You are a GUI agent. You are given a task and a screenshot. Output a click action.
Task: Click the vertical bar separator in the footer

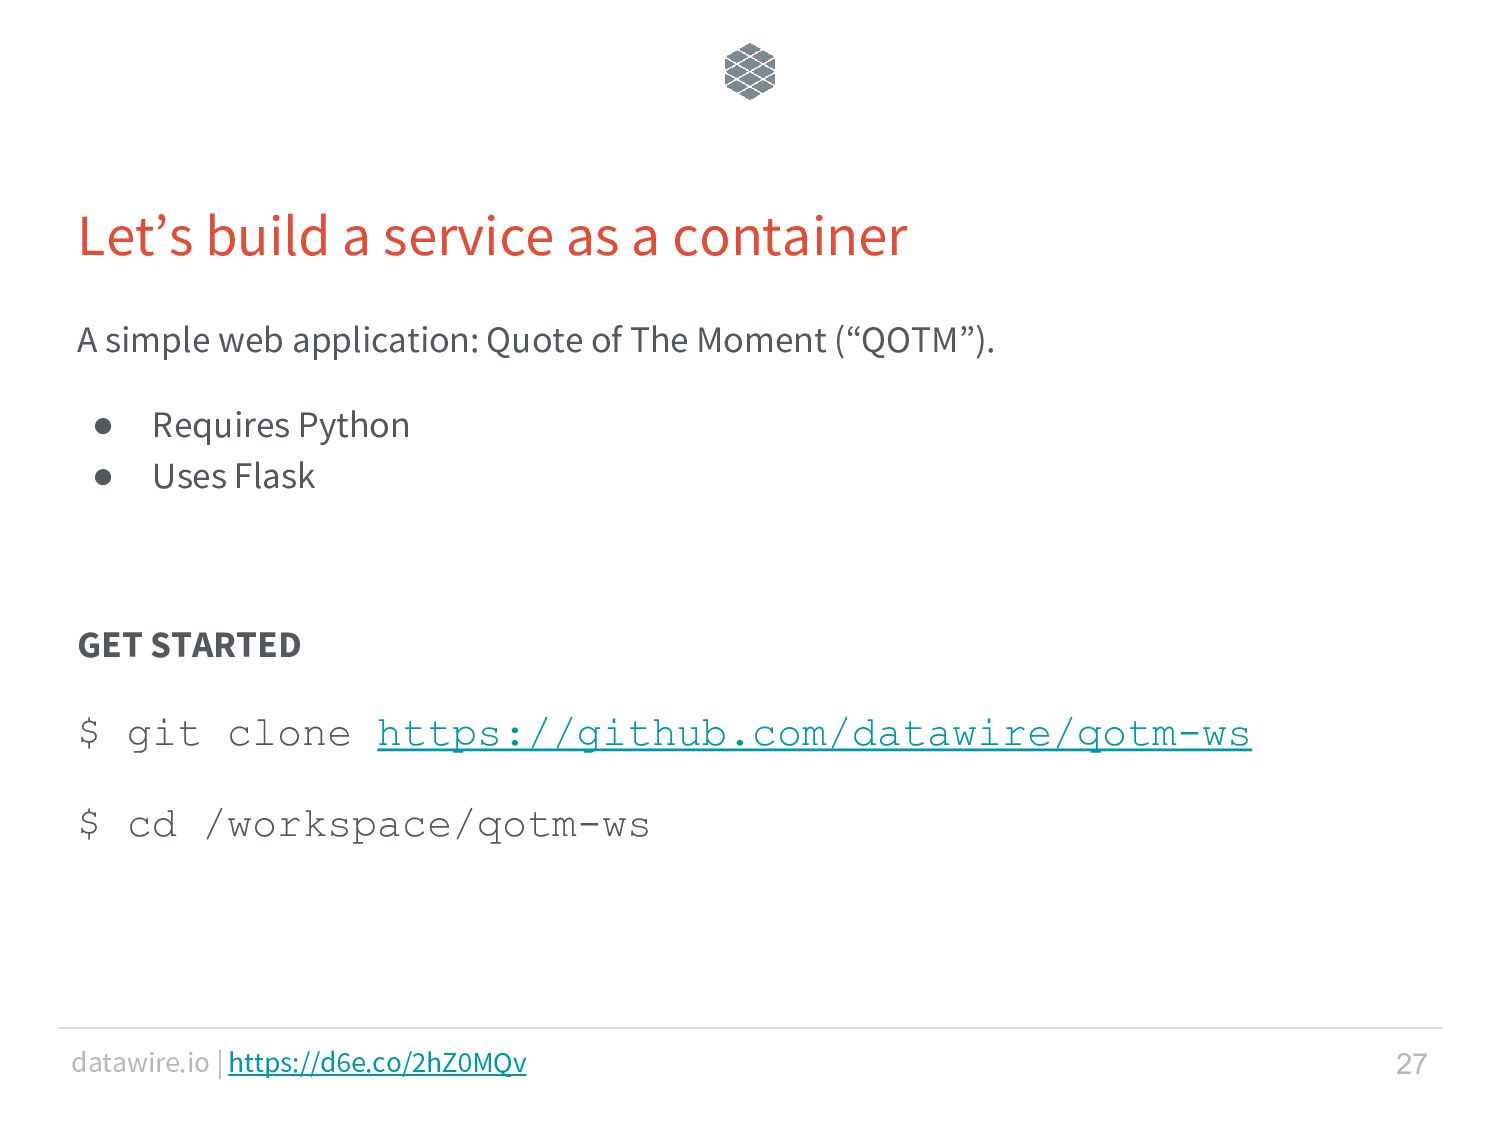click(219, 1062)
